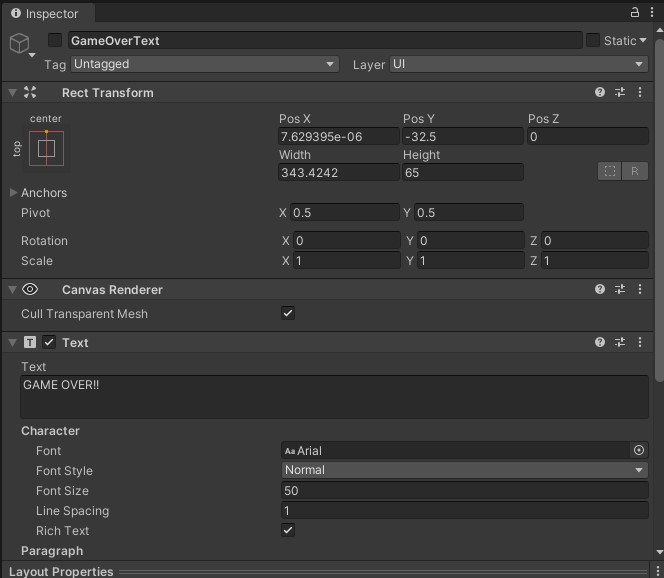Click the Inspector vertical scrollbar thumb
This screenshot has height=578, width=664.
click(x=659, y=210)
